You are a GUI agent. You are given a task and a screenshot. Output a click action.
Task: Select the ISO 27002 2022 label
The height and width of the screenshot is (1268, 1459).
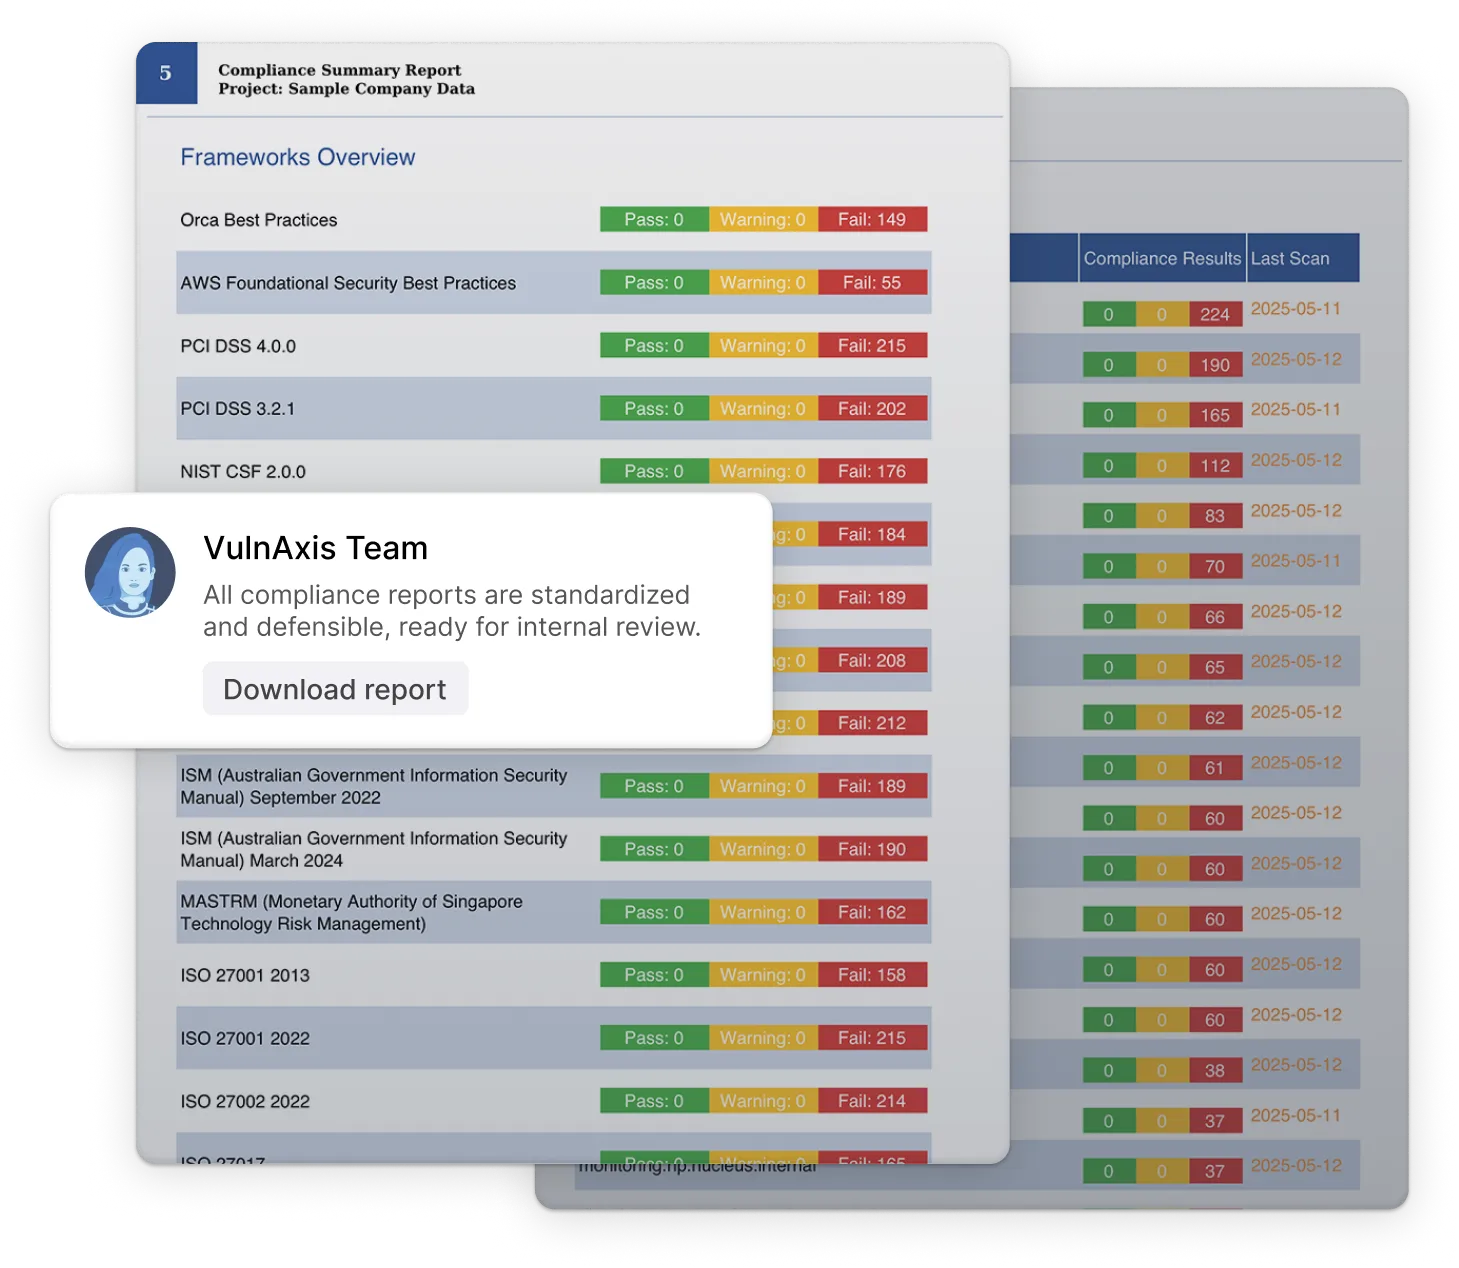[x=245, y=1101]
